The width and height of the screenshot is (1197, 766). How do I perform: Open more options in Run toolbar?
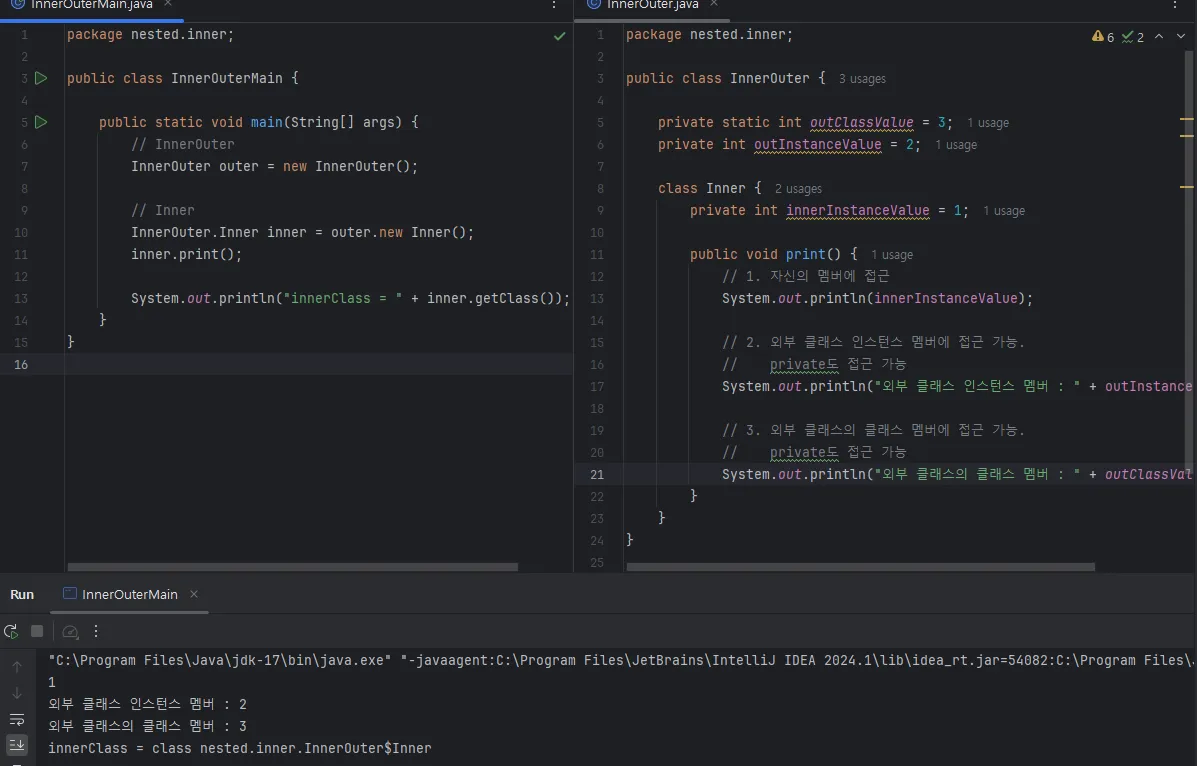(95, 631)
